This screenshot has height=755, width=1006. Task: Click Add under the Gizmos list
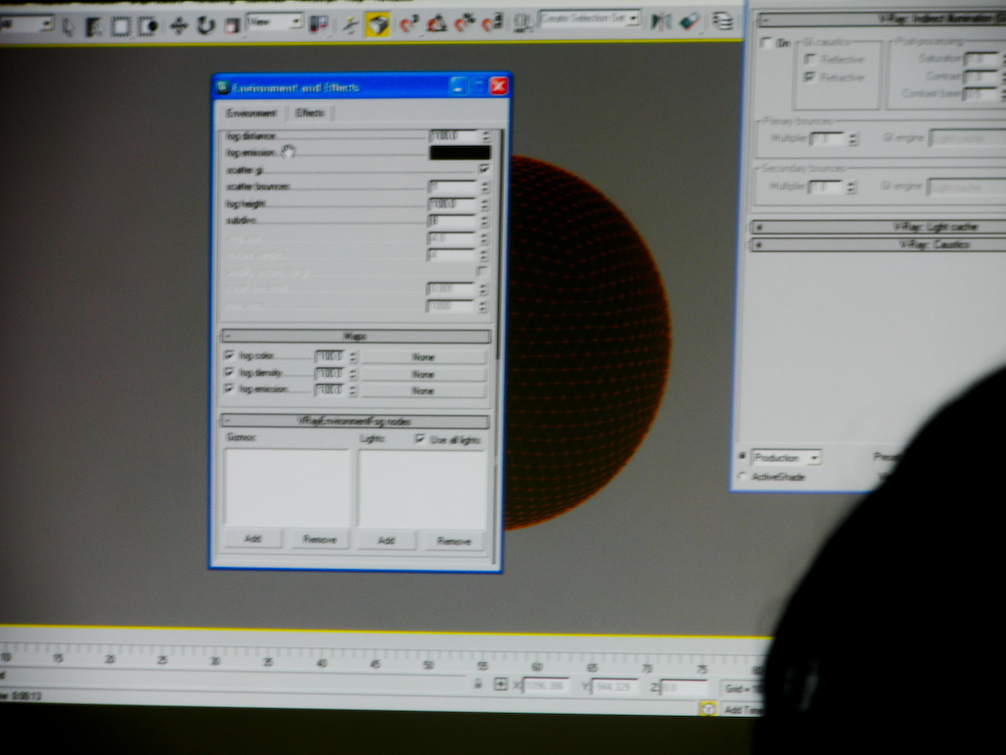253,539
